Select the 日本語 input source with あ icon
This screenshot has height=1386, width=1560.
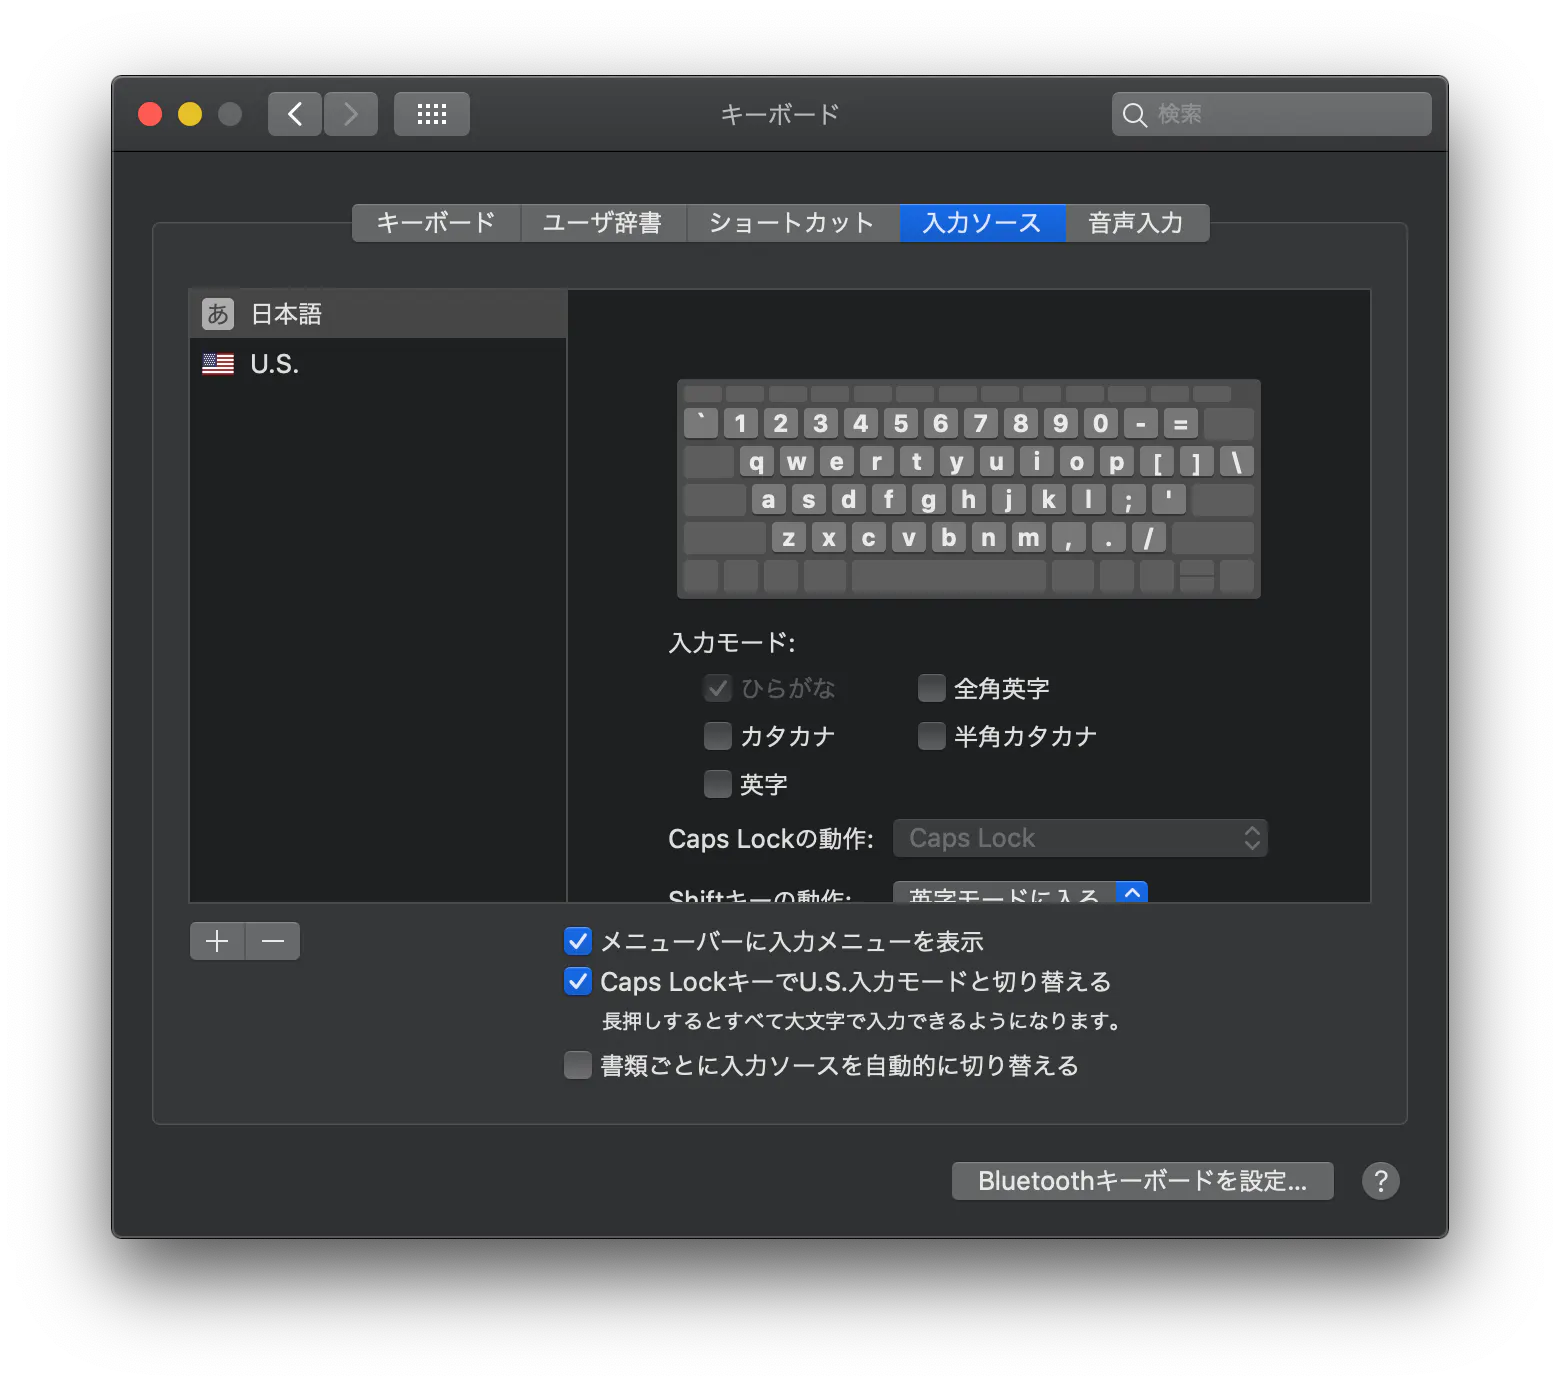point(285,313)
